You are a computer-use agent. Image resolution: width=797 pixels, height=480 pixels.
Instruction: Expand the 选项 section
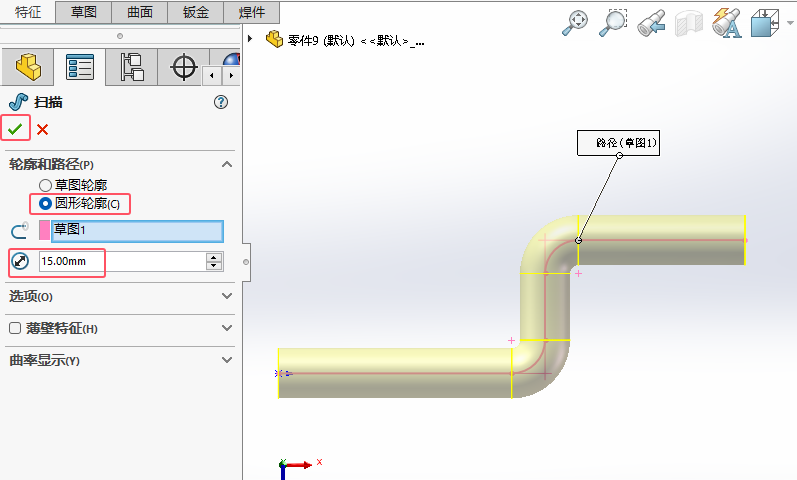tap(227, 296)
